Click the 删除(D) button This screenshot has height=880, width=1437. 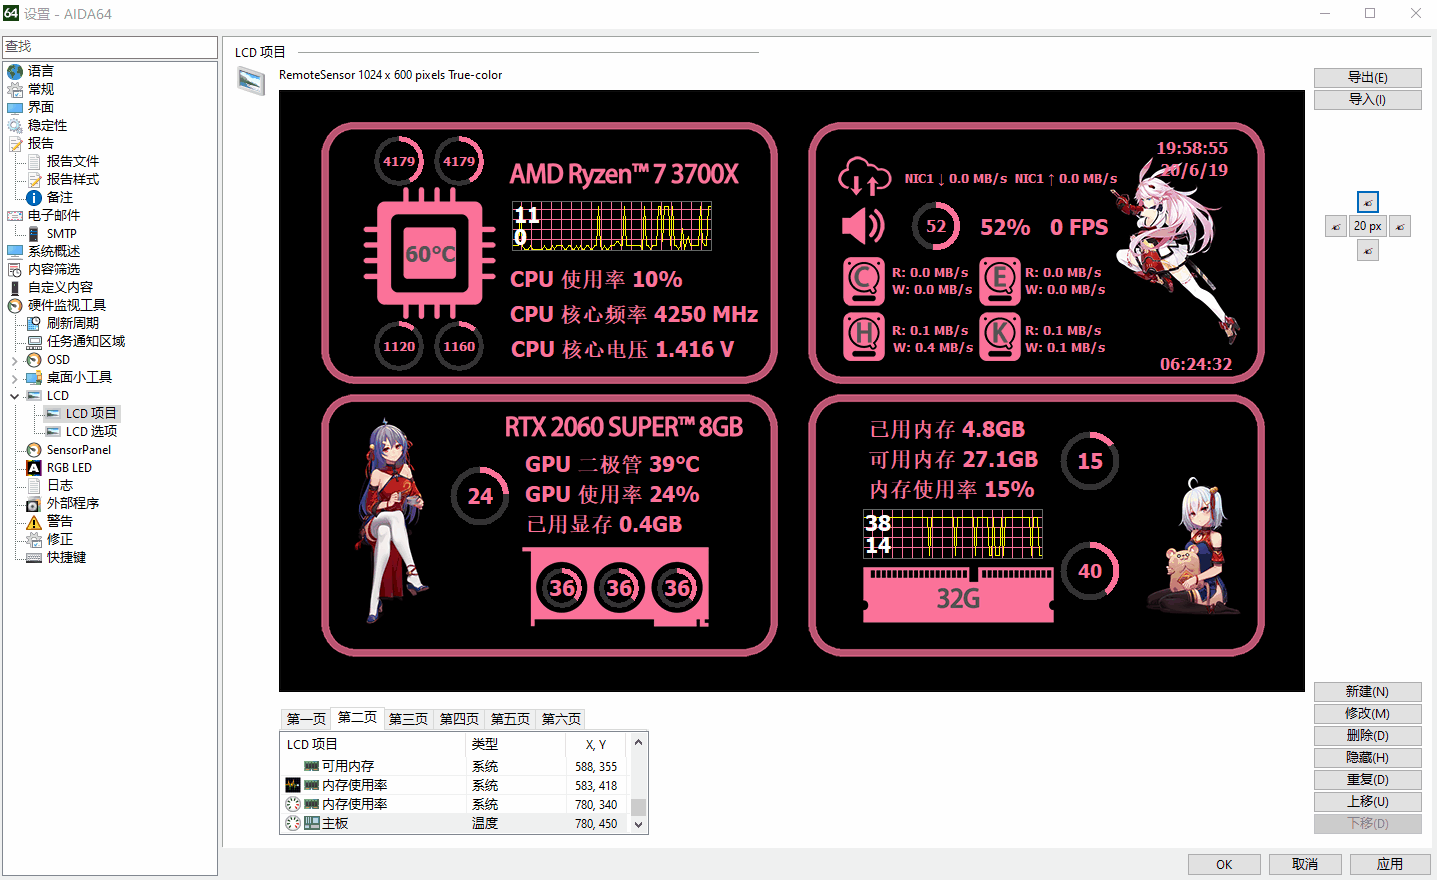(x=1367, y=736)
